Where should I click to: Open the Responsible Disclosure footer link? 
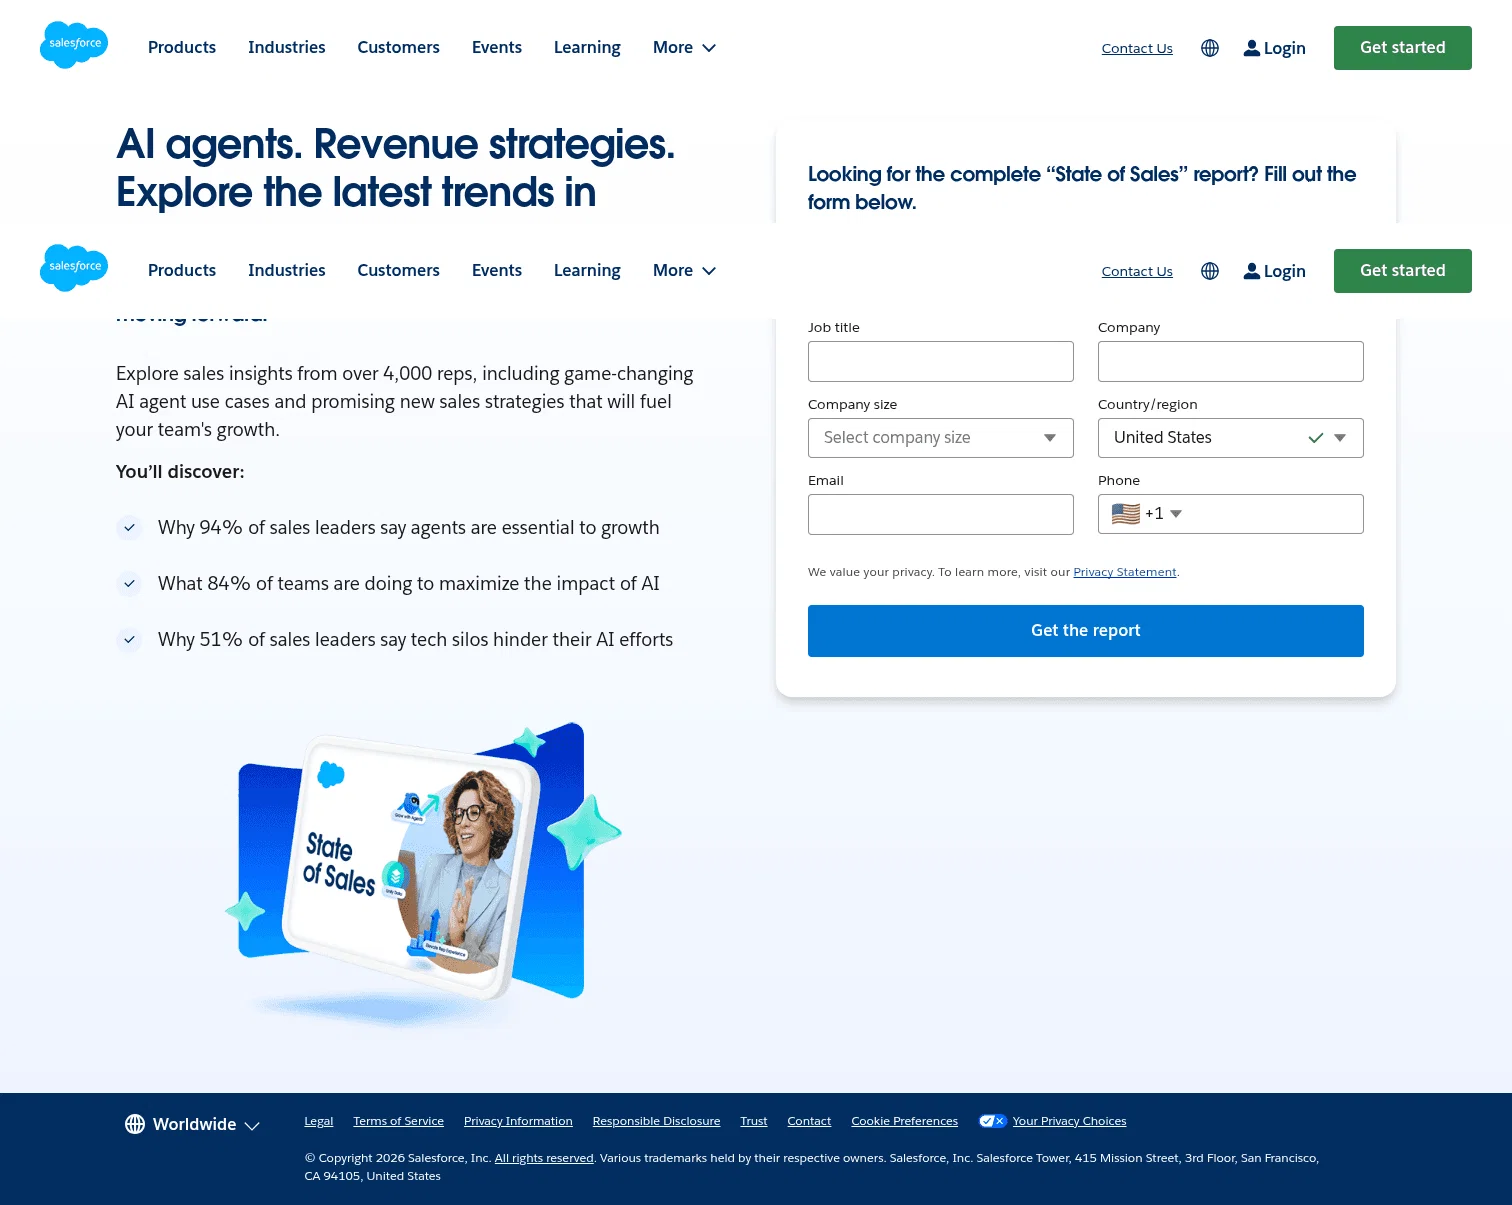pos(656,1121)
